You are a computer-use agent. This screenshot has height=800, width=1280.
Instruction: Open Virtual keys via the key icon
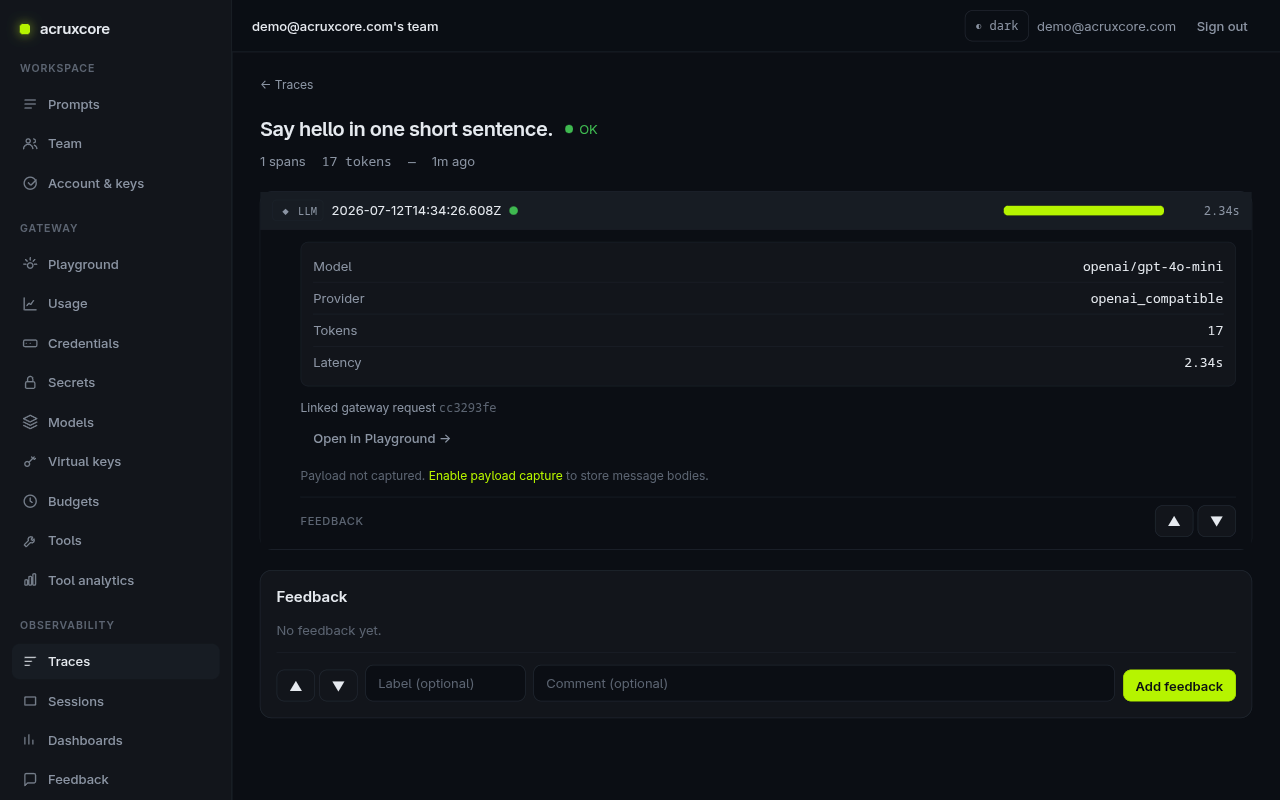(x=30, y=461)
